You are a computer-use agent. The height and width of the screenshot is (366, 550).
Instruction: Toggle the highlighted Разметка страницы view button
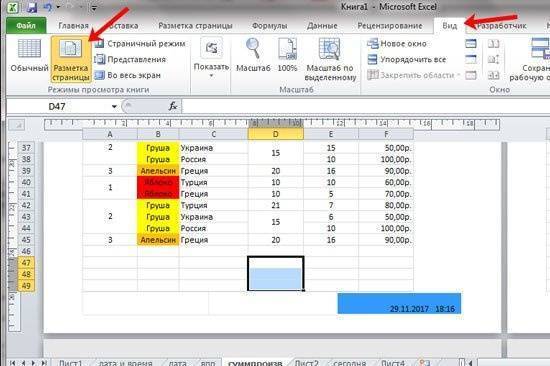point(71,60)
